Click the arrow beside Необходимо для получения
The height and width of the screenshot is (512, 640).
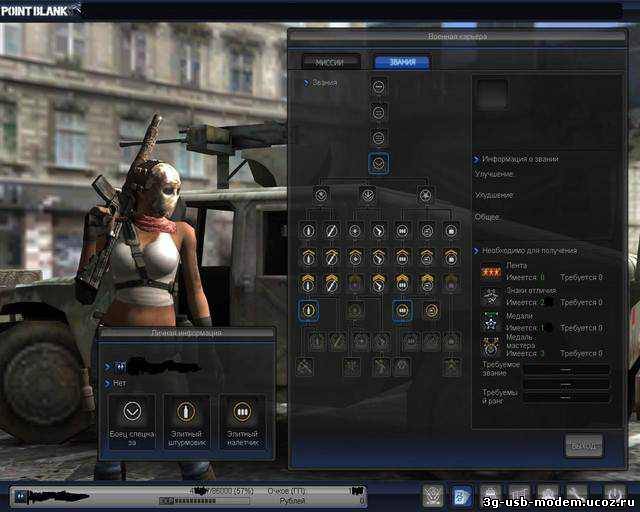476,251
